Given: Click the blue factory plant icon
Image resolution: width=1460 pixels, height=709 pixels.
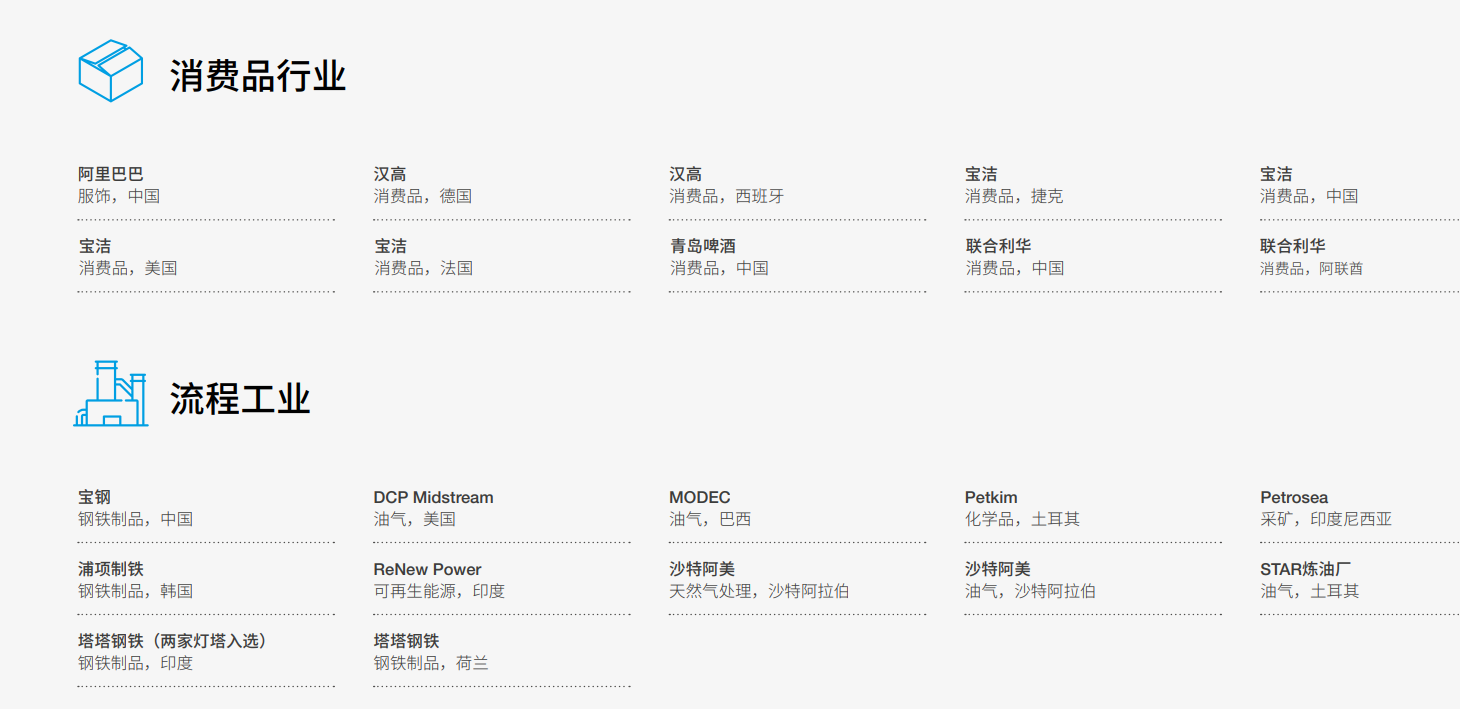Looking at the screenshot, I should 111,394.
